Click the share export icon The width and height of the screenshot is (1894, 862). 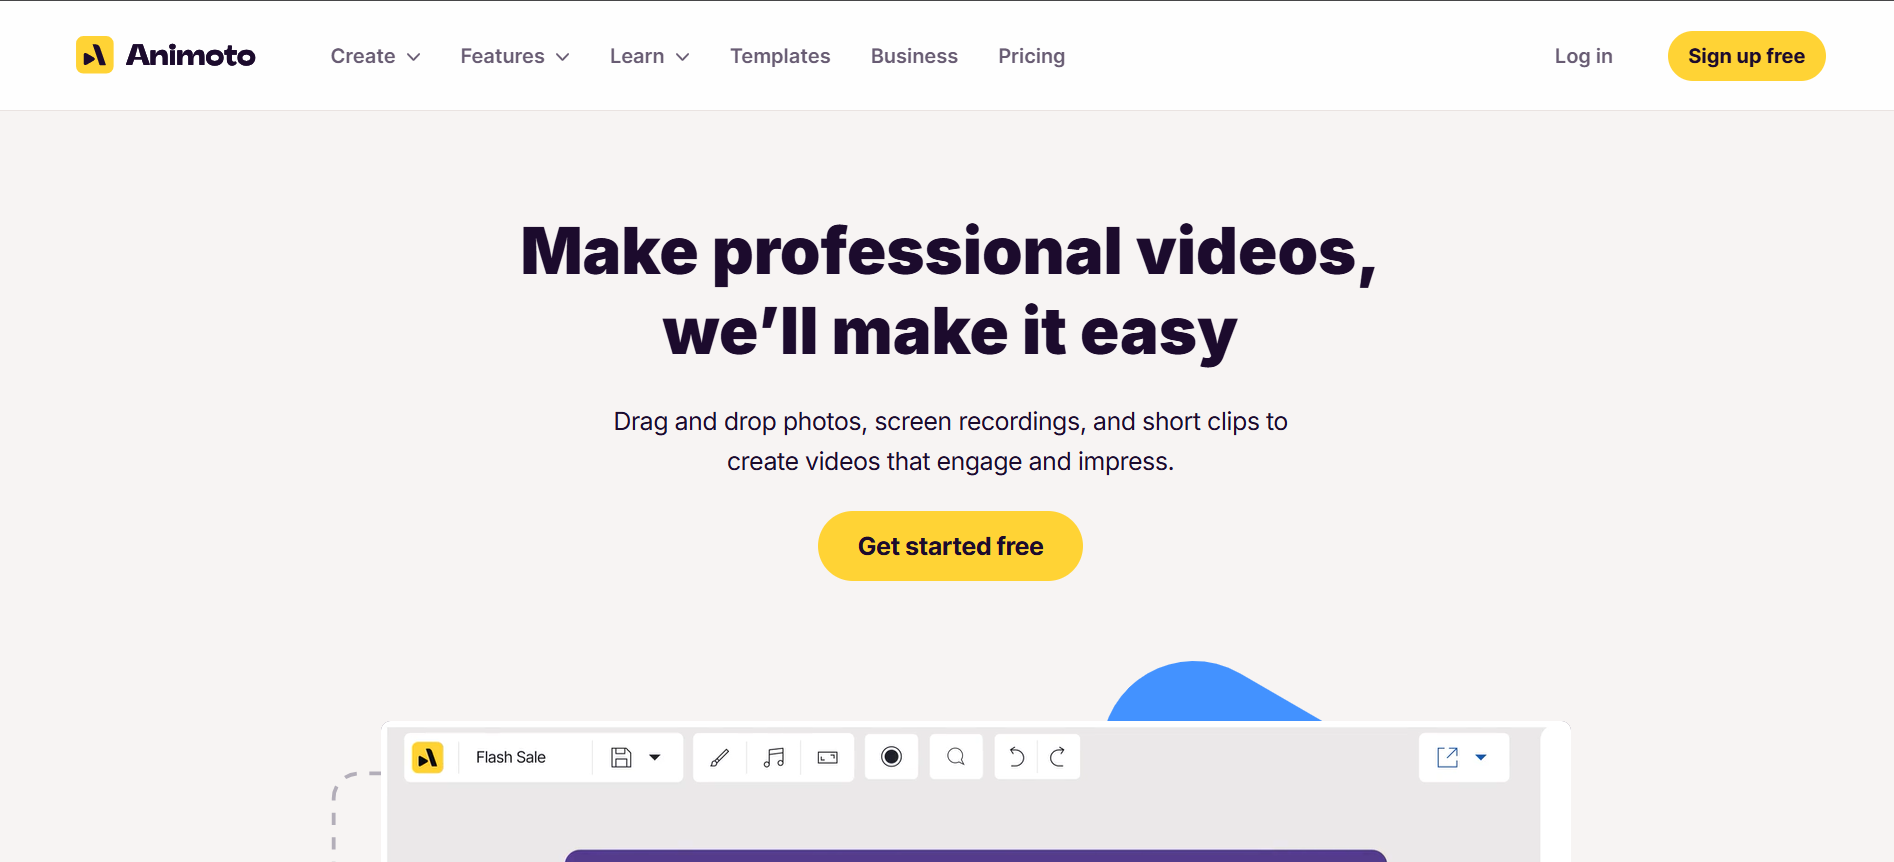(1447, 757)
